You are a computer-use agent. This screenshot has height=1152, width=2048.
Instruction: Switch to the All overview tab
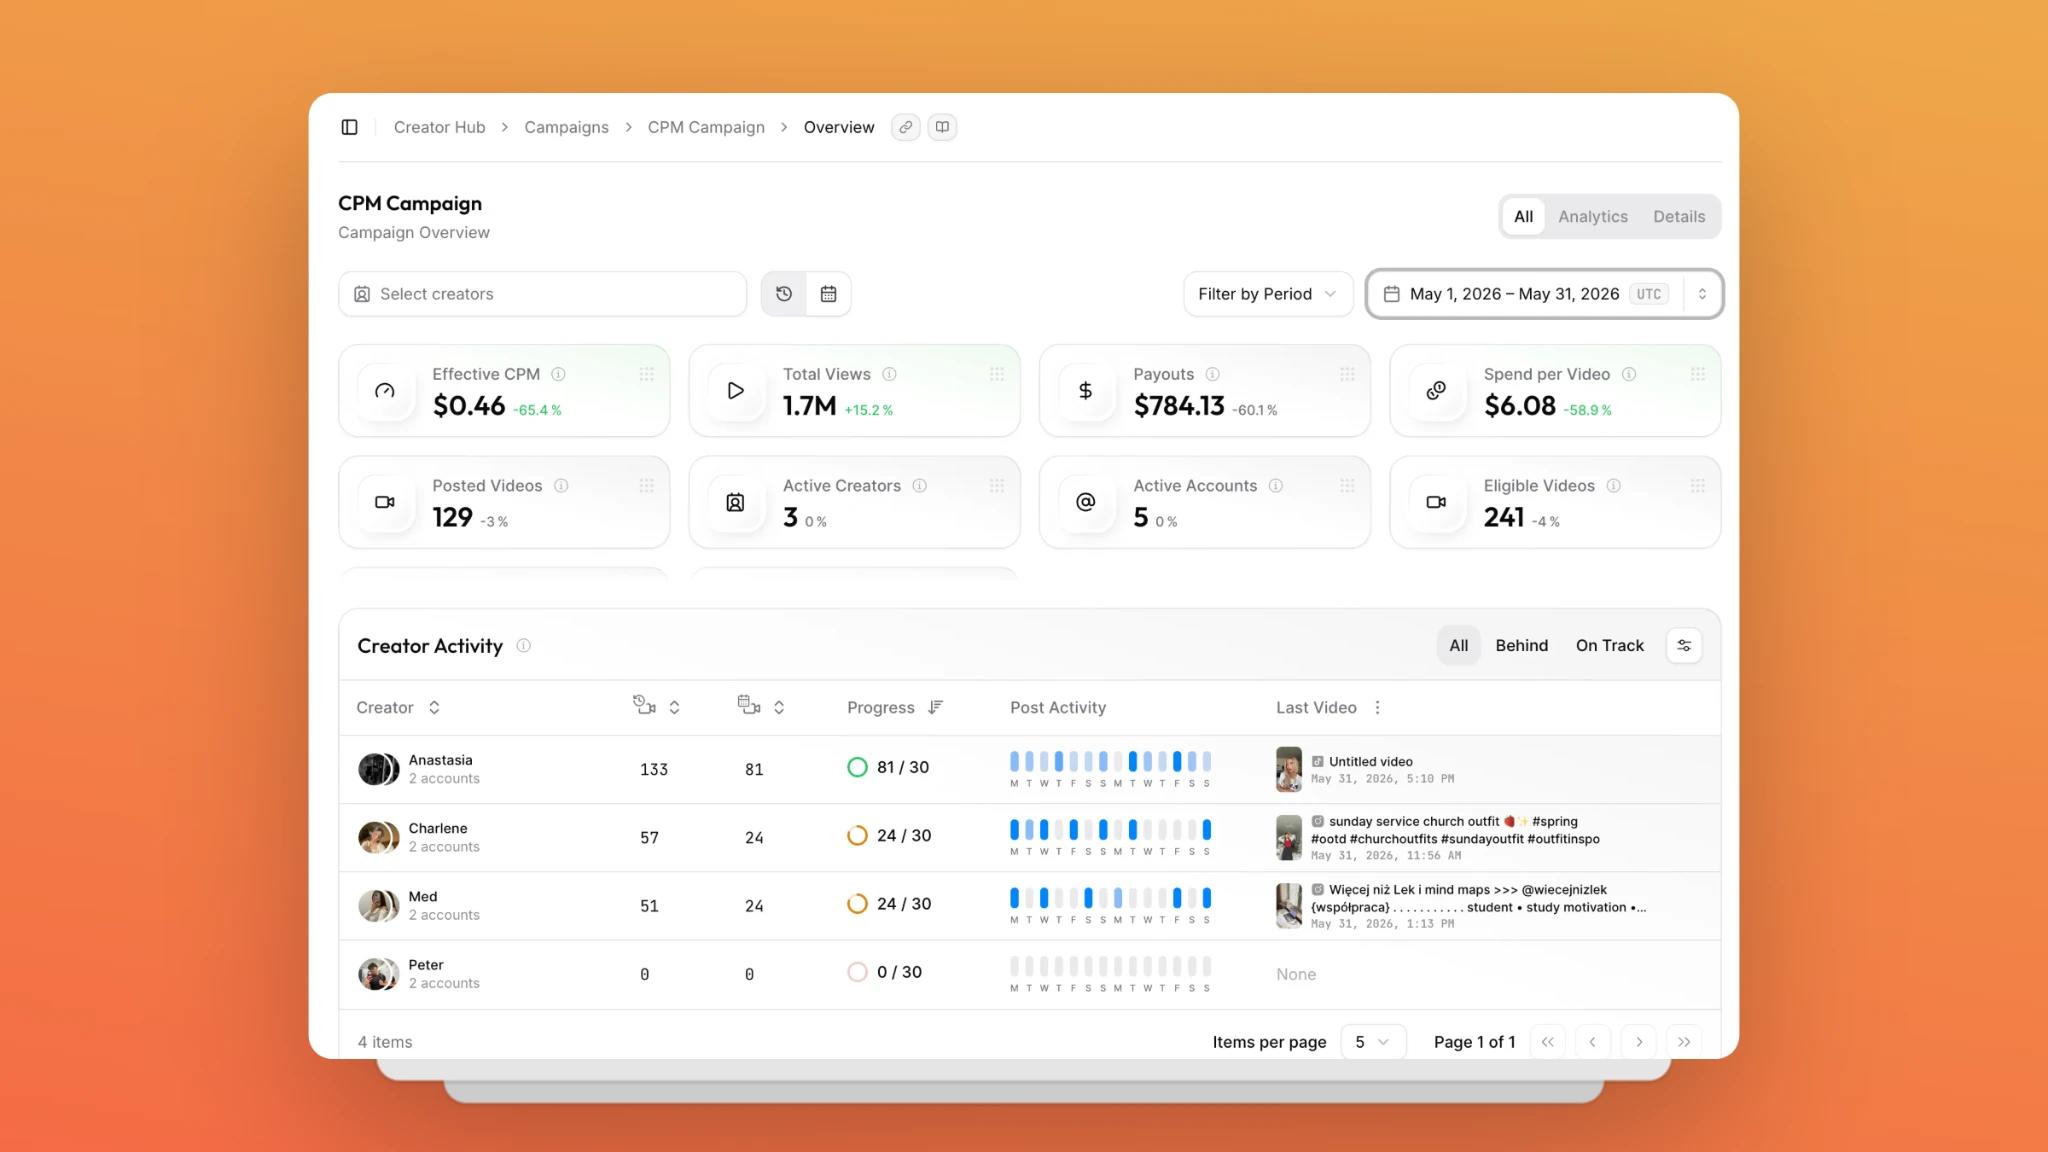1523,217
